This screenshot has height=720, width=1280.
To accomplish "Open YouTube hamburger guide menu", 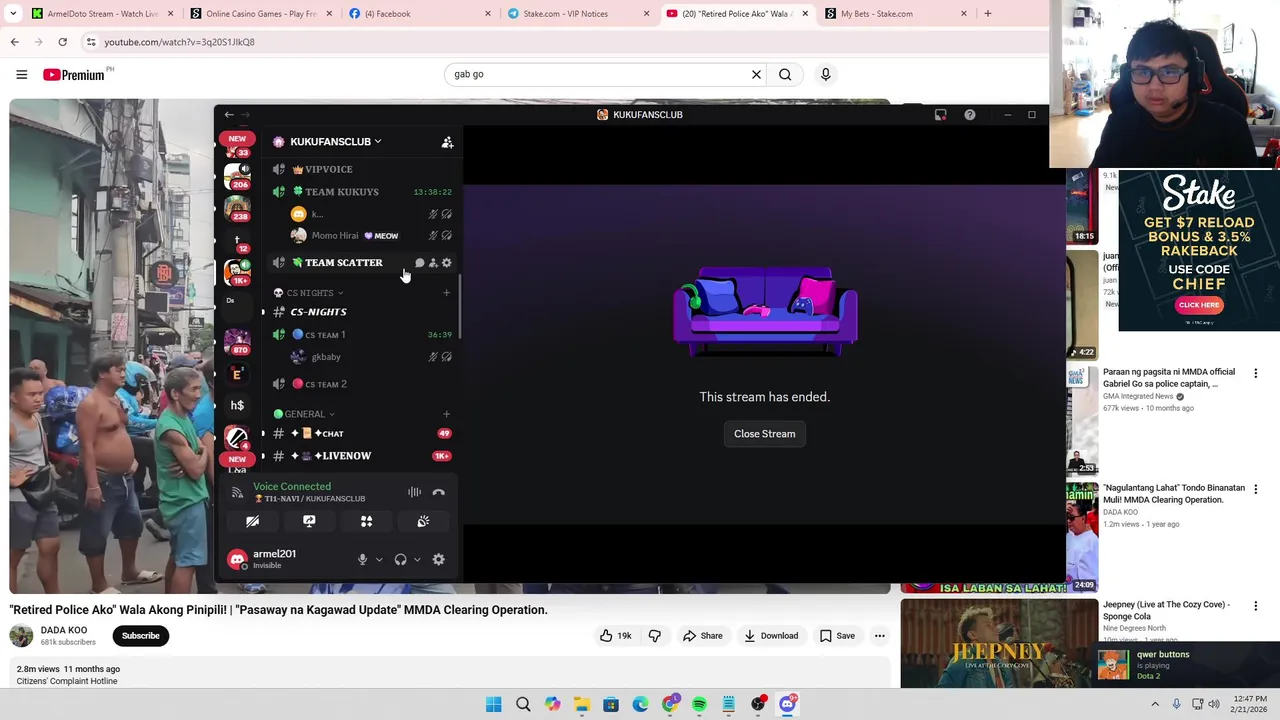I will click(x=21, y=74).
